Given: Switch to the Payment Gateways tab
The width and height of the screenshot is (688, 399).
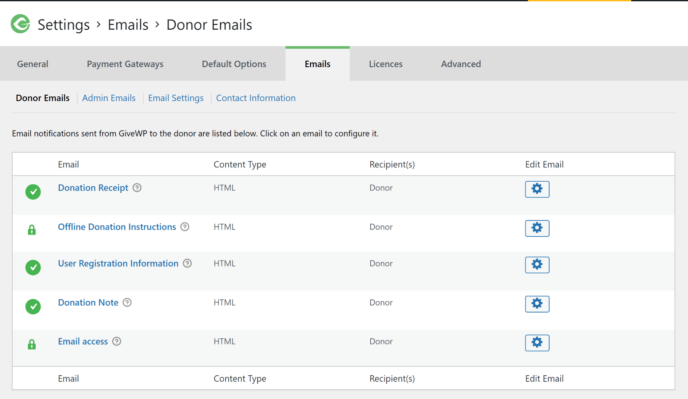Looking at the screenshot, I should [125, 64].
